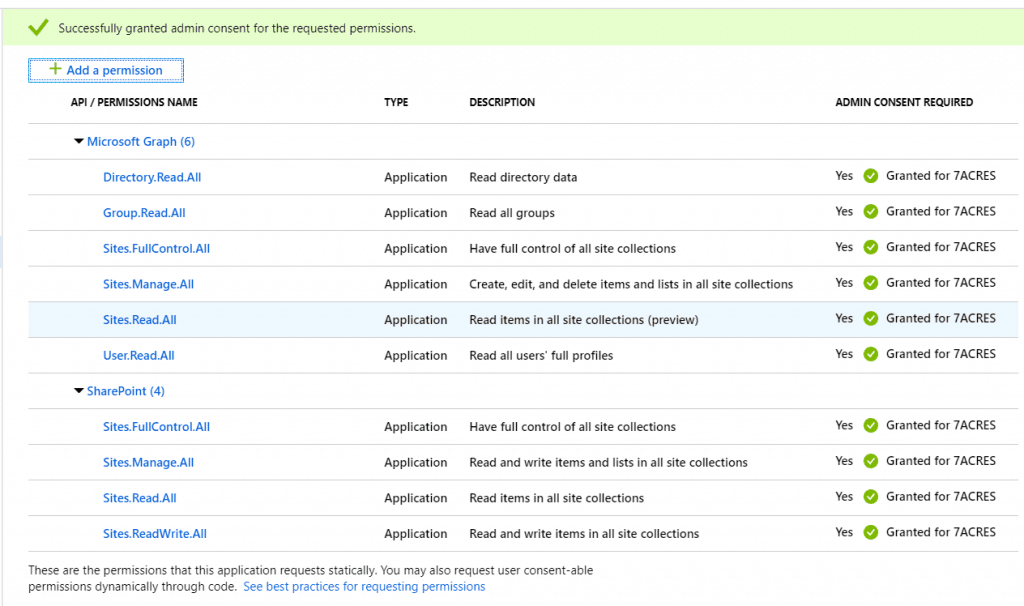The width and height of the screenshot is (1024, 606).
Task: Click granted checkmark icon for Group.Read.All
Action: (870, 212)
